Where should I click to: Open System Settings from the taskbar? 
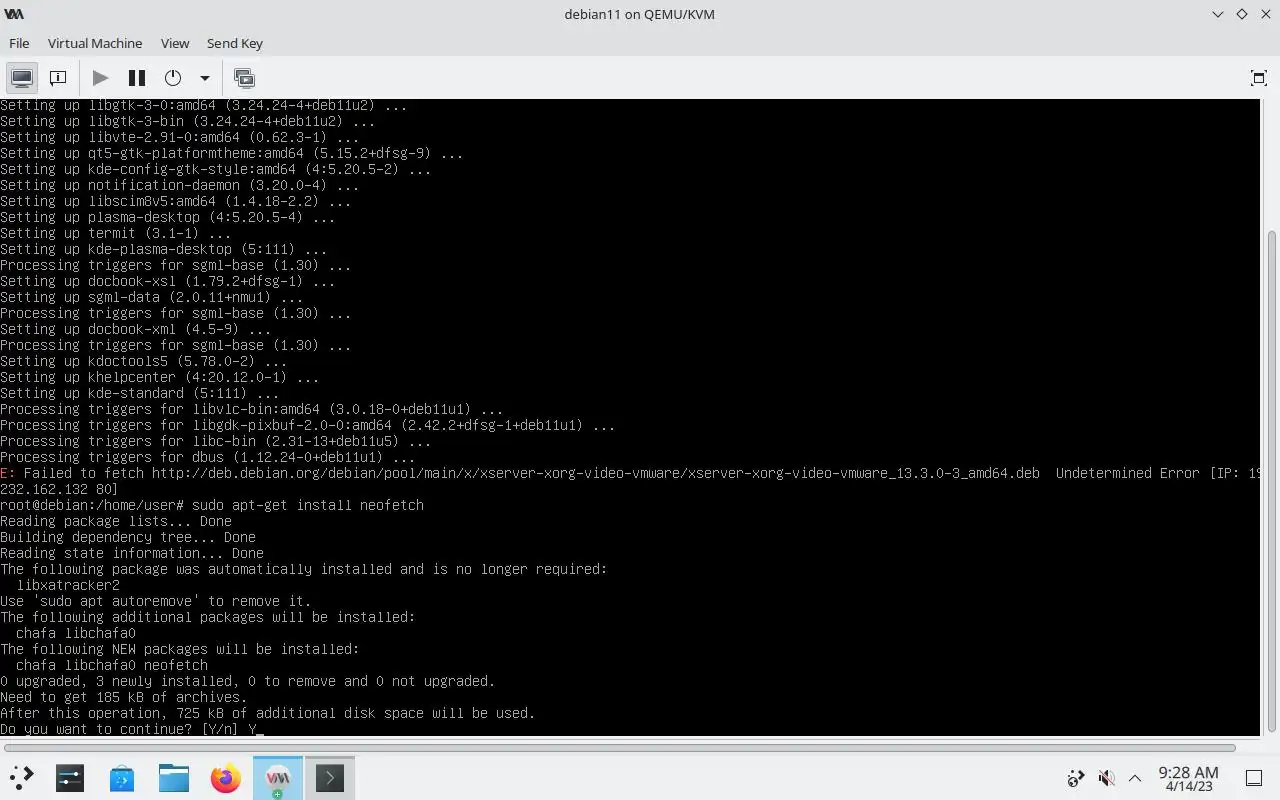70,777
